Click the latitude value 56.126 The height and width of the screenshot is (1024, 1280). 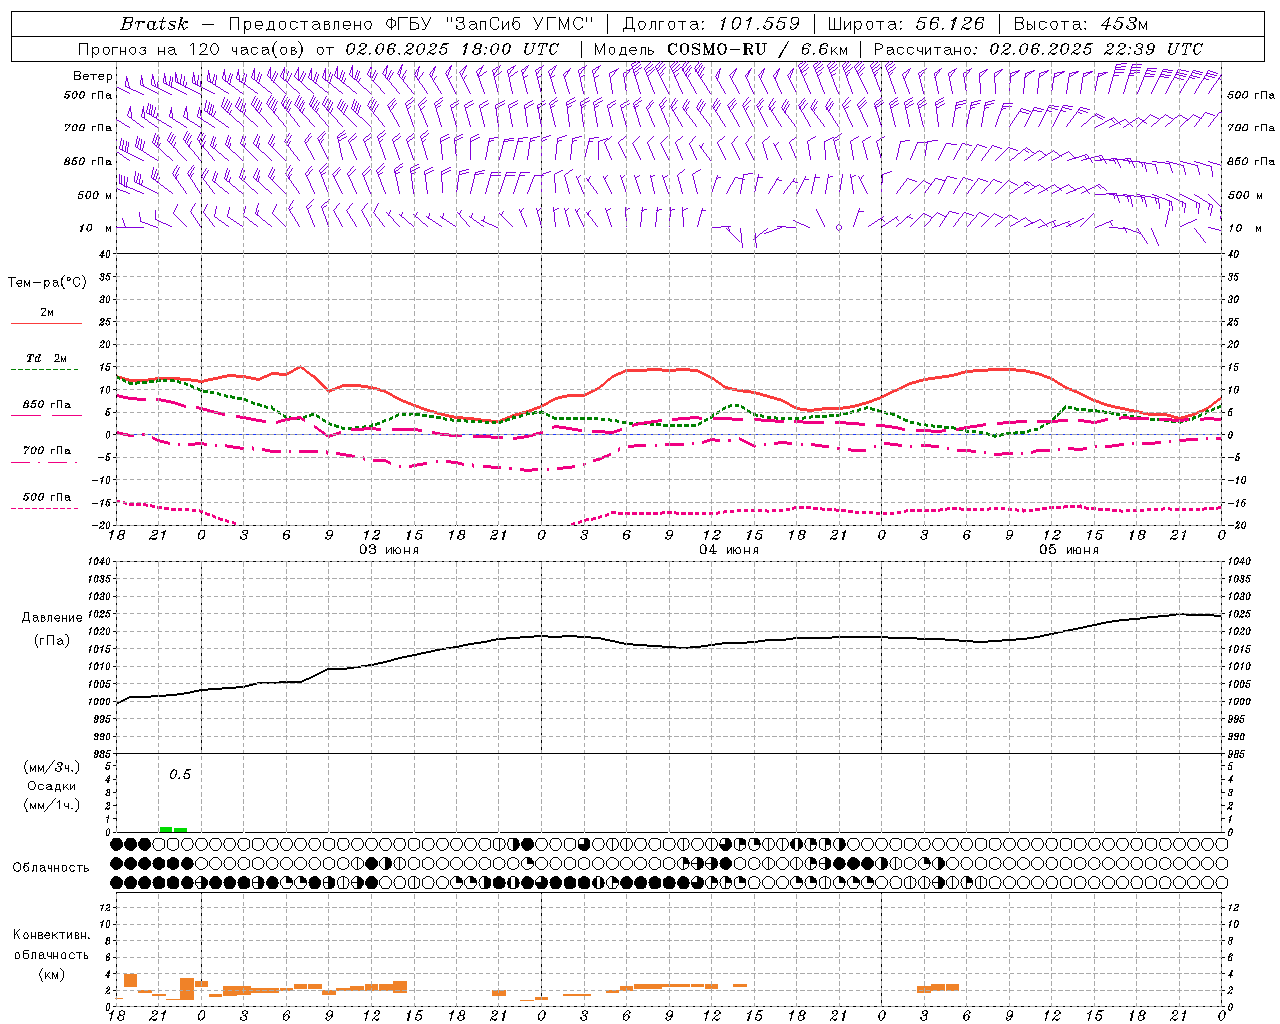950,24
